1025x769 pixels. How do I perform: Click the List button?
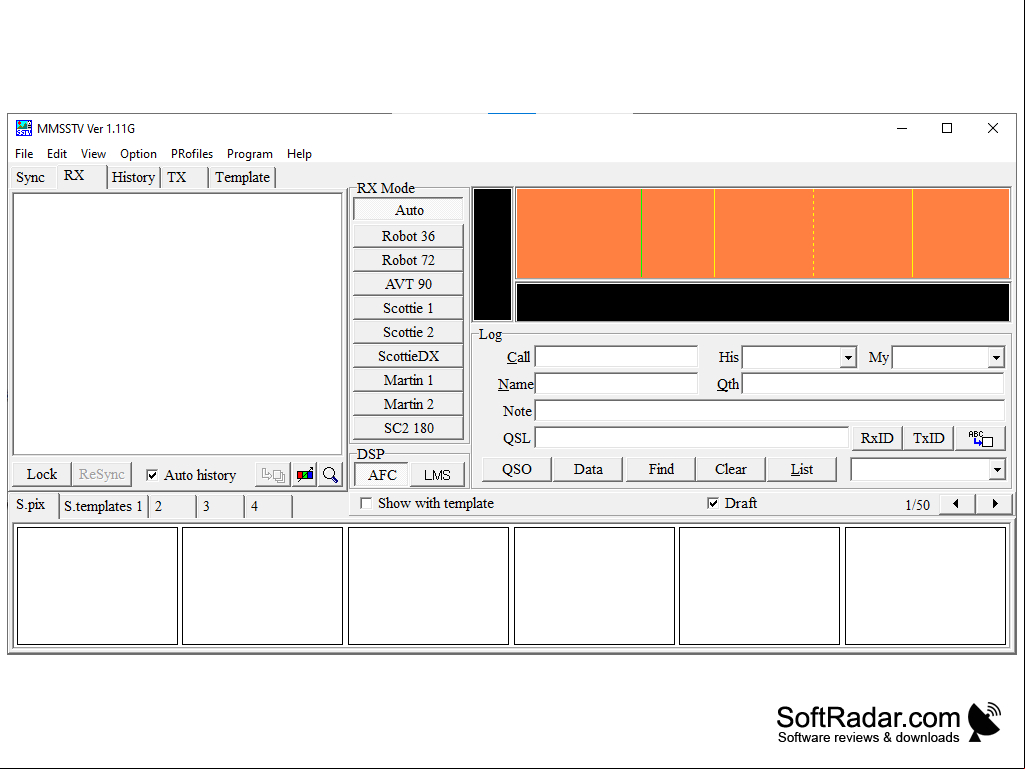pos(801,470)
